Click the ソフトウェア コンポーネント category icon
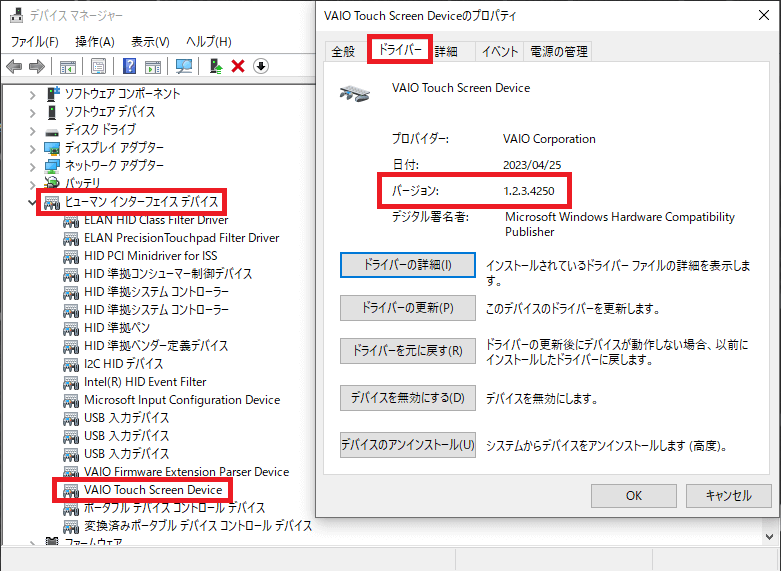Screen dimensions: 781x571 point(52,94)
